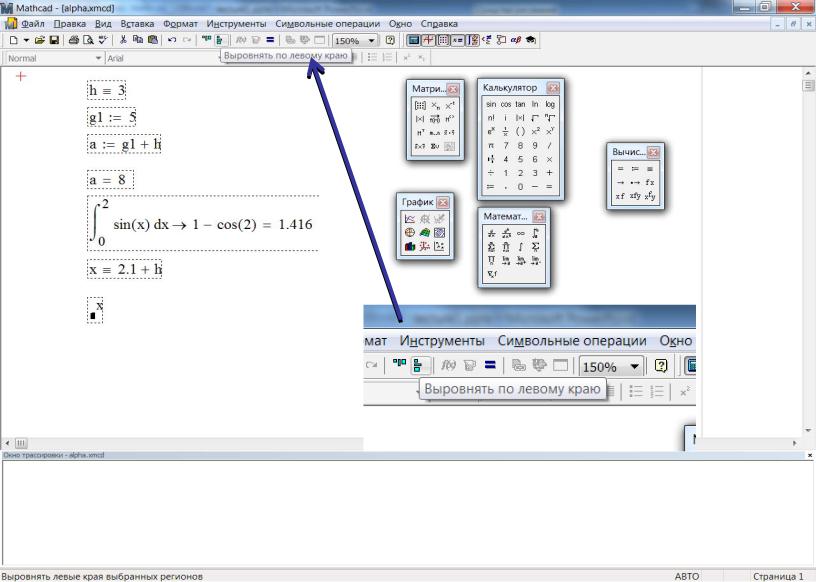The height and width of the screenshot is (582, 816).
Task: Click the symbolic arrow → in Вычисления palette
Action: [620, 182]
